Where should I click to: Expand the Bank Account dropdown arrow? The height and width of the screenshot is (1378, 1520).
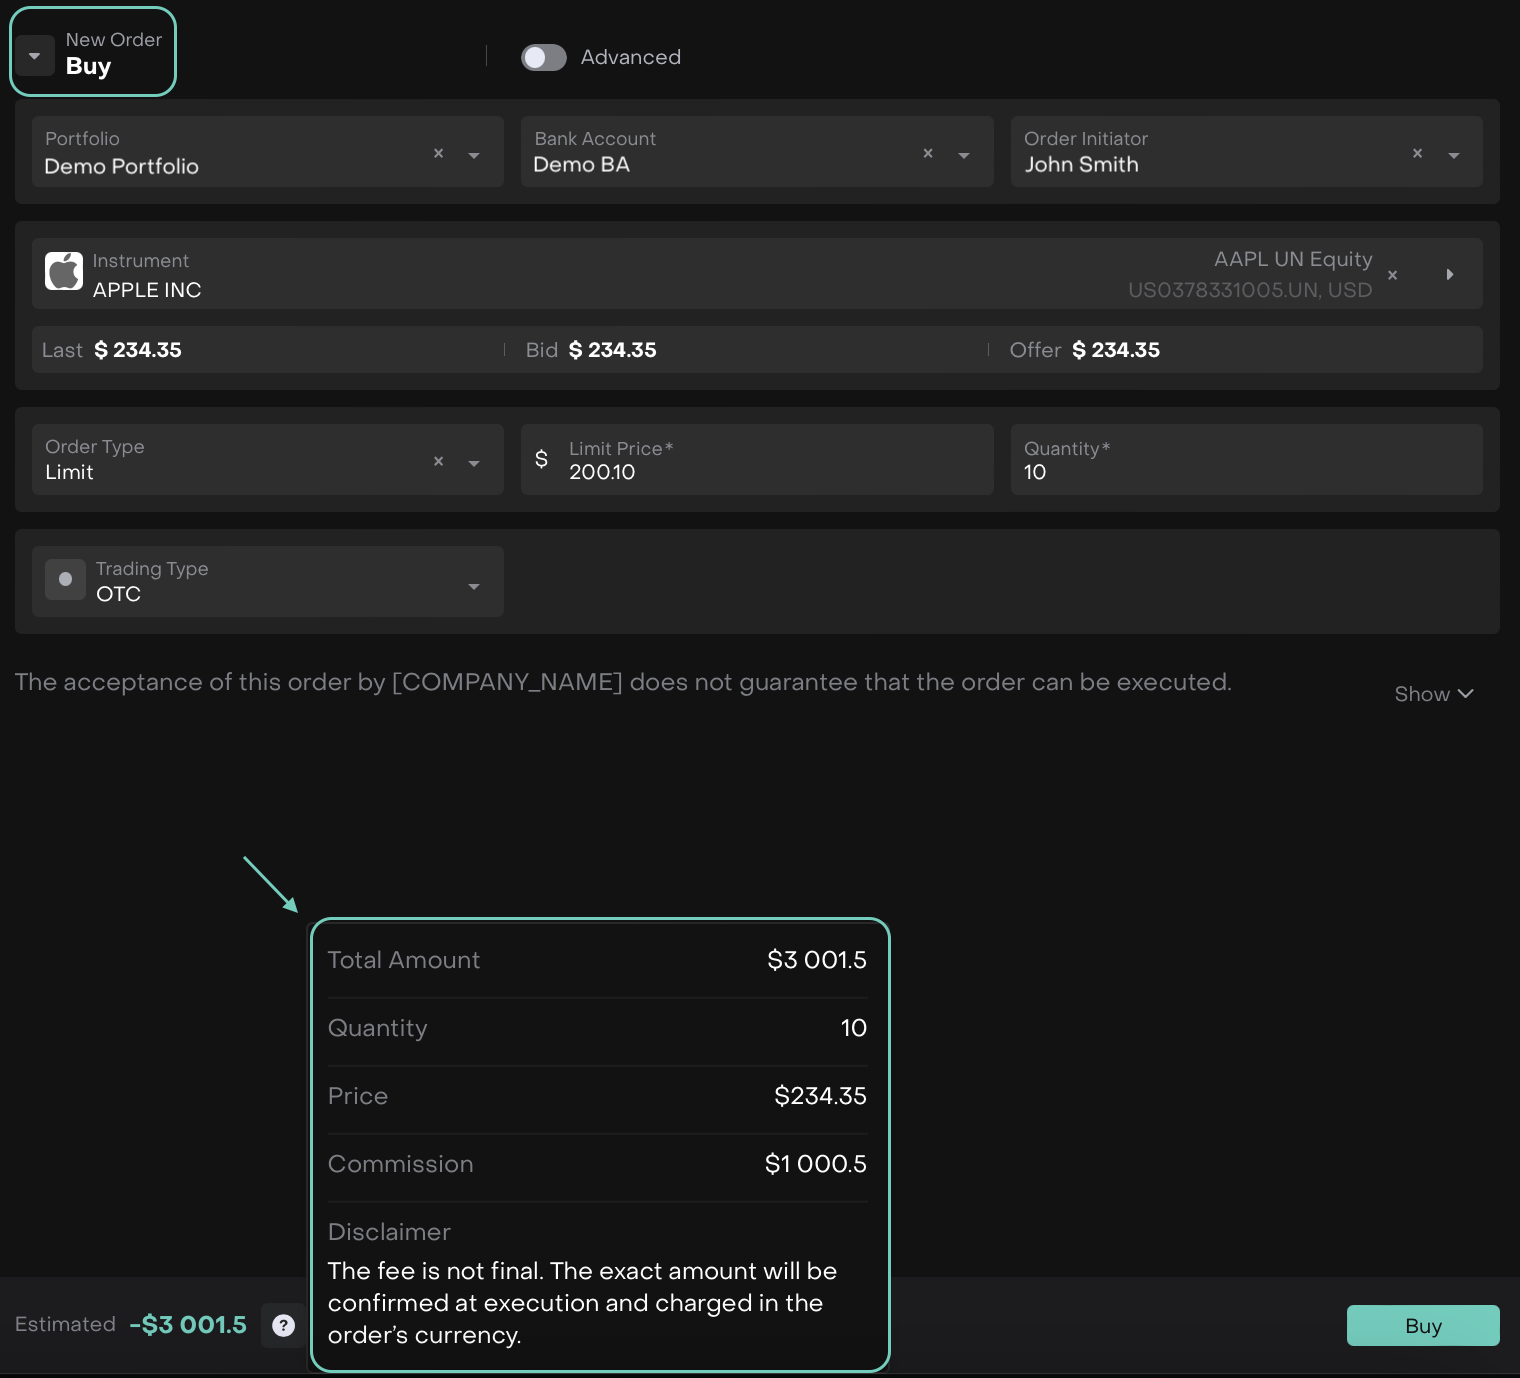pyautogui.click(x=964, y=155)
